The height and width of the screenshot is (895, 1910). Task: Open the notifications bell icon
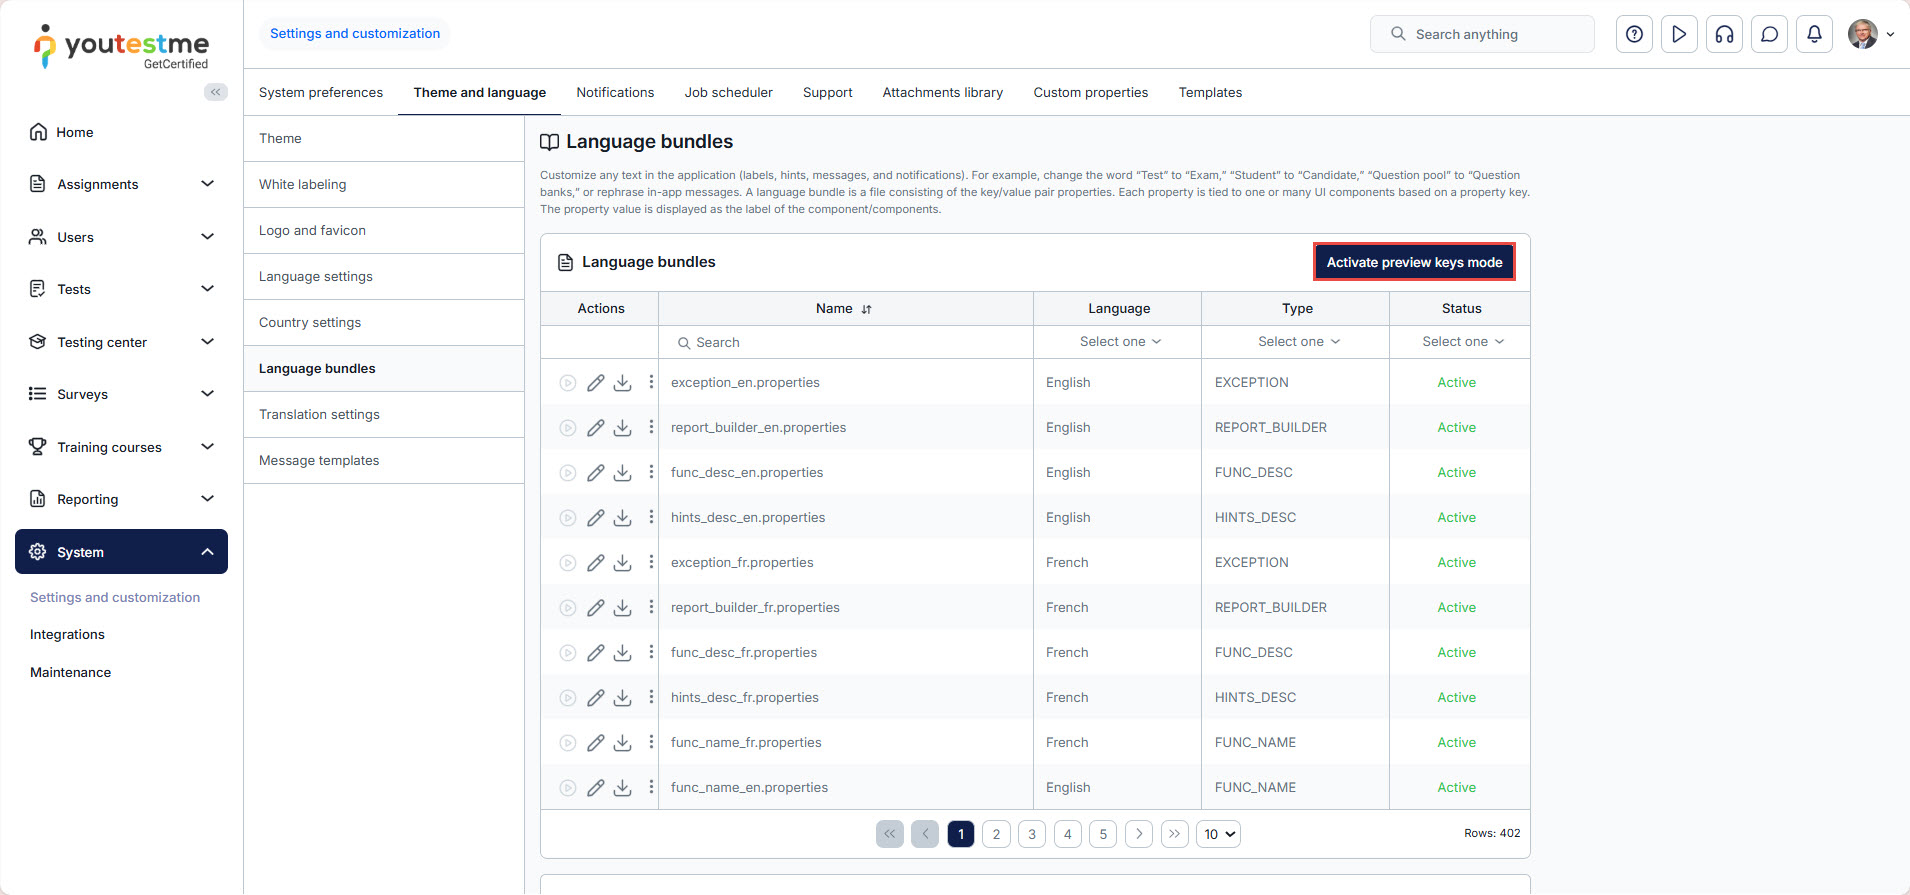tap(1814, 34)
